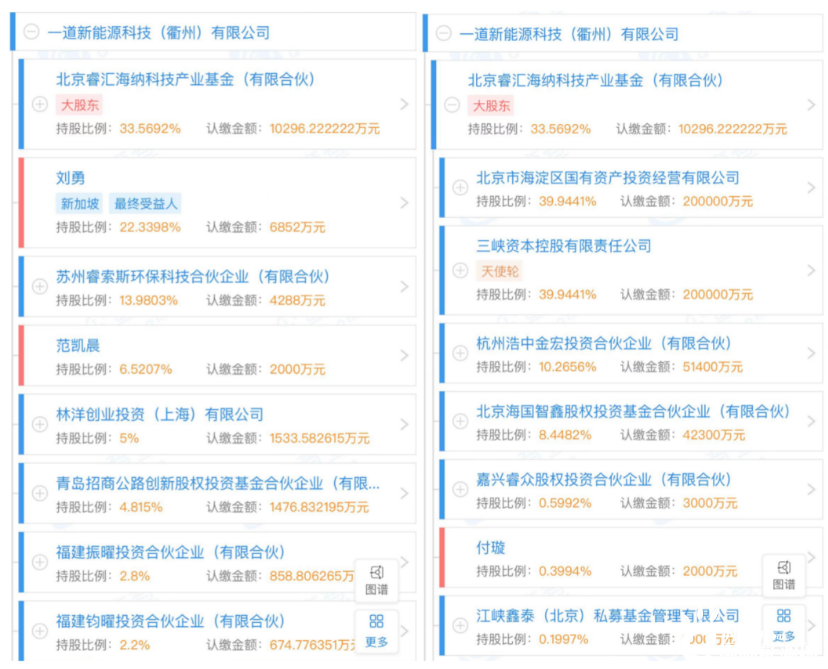Click the 新加坡 tag on 刘勇's card
This screenshot has height=669, width=828.
pyautogui.click(x=80, y=203)
